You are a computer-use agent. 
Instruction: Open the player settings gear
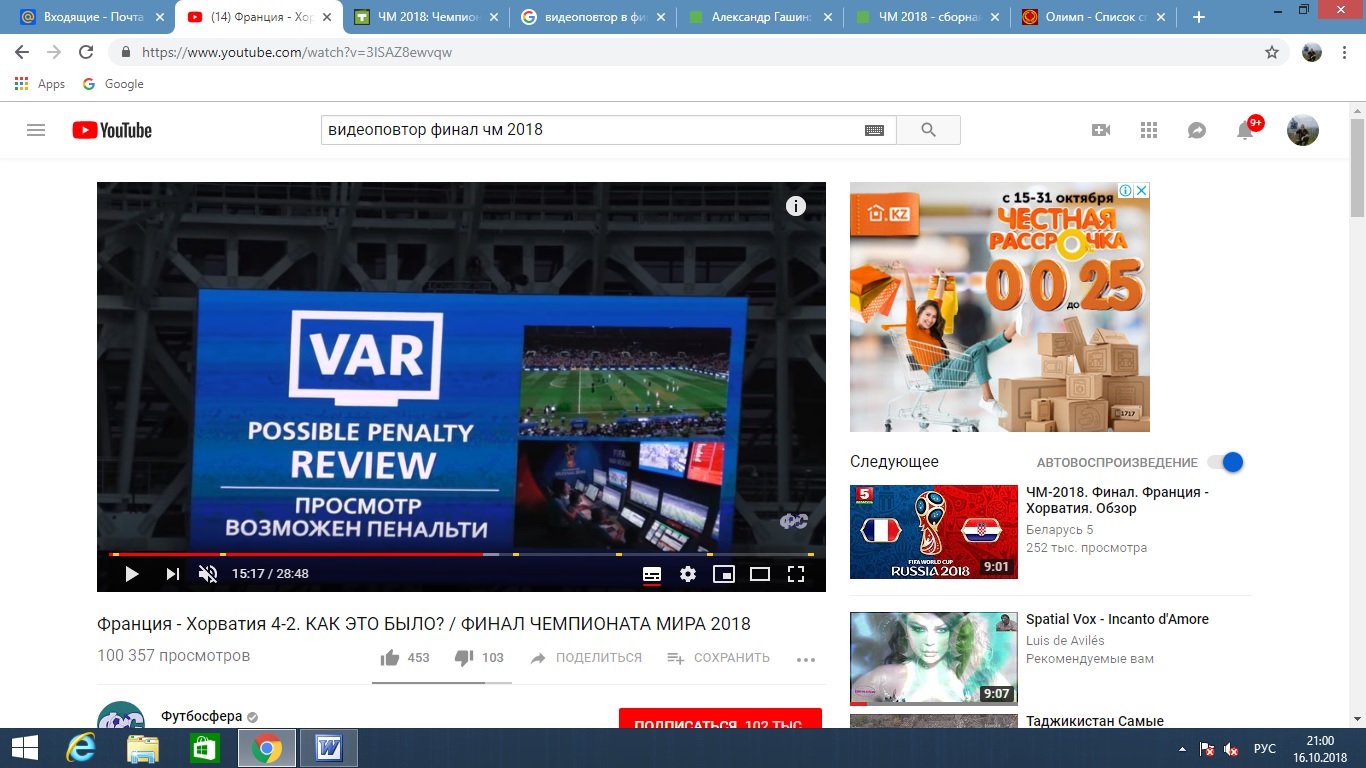point(688,574)
